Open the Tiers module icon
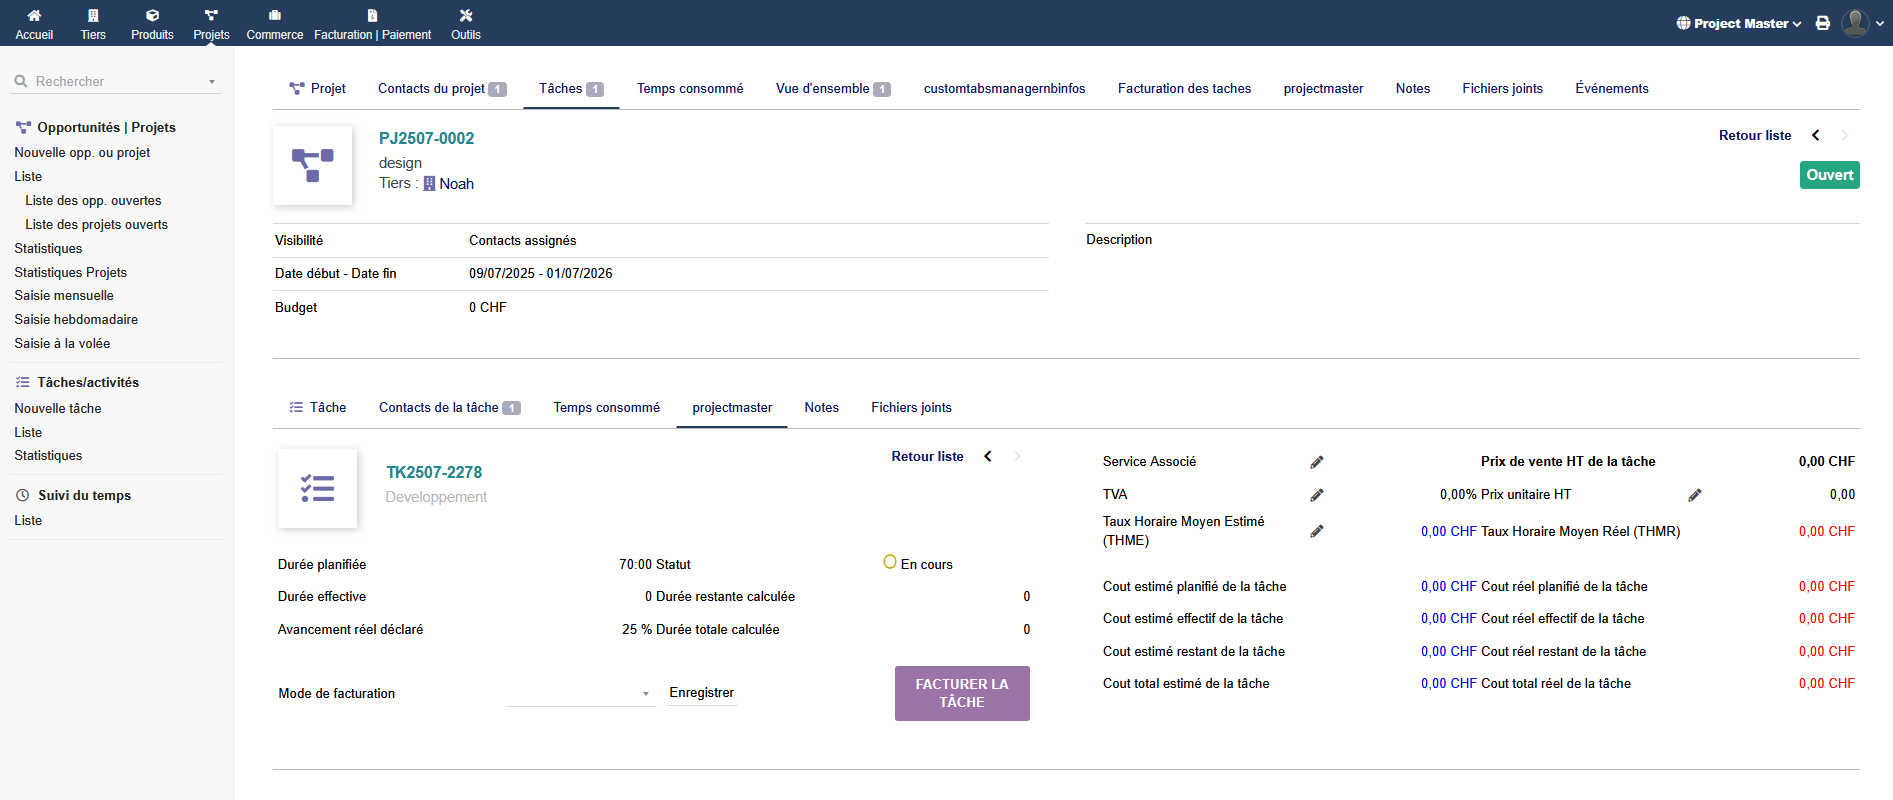The image size is (1893, 800). click(x=93, y=16)
